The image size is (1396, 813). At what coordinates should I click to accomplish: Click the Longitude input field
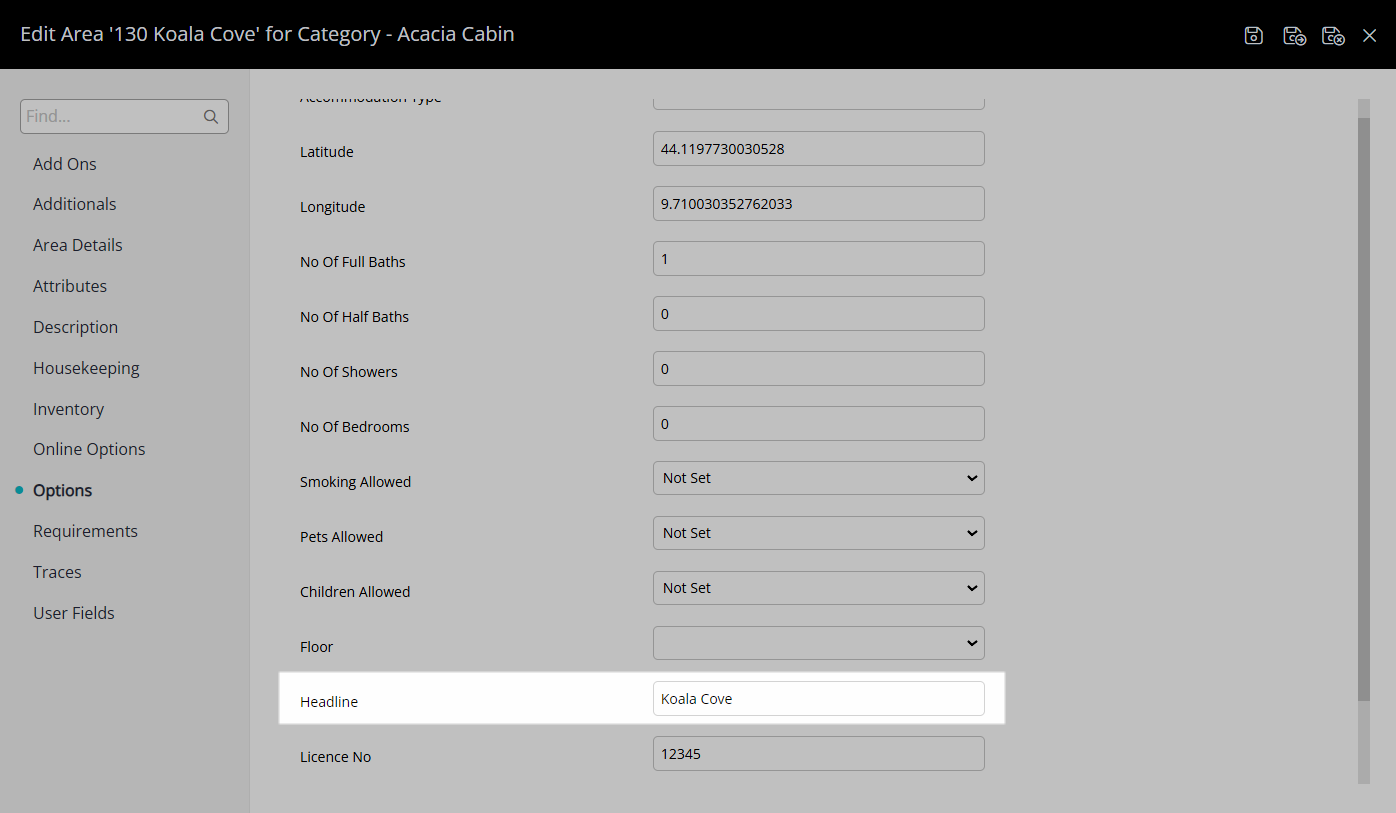(x=819, y=204)
